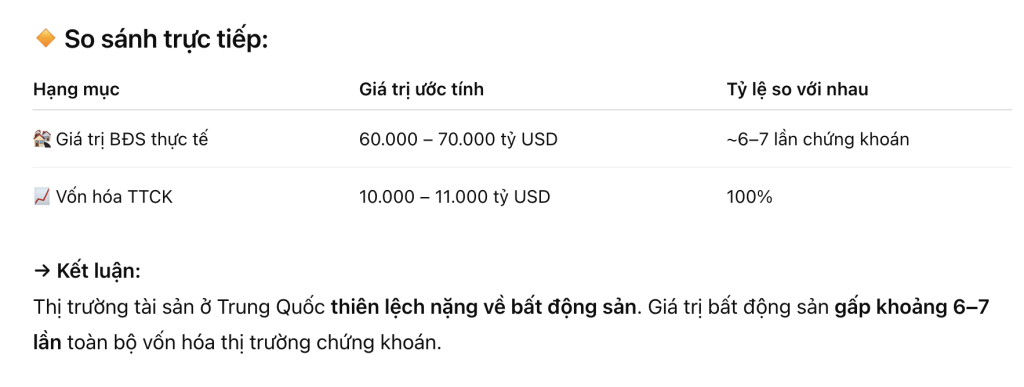This screenshot has width=1024, height=387.
Task: Click the 'Kết luận:' bold label
Action: tap(99, 271)
